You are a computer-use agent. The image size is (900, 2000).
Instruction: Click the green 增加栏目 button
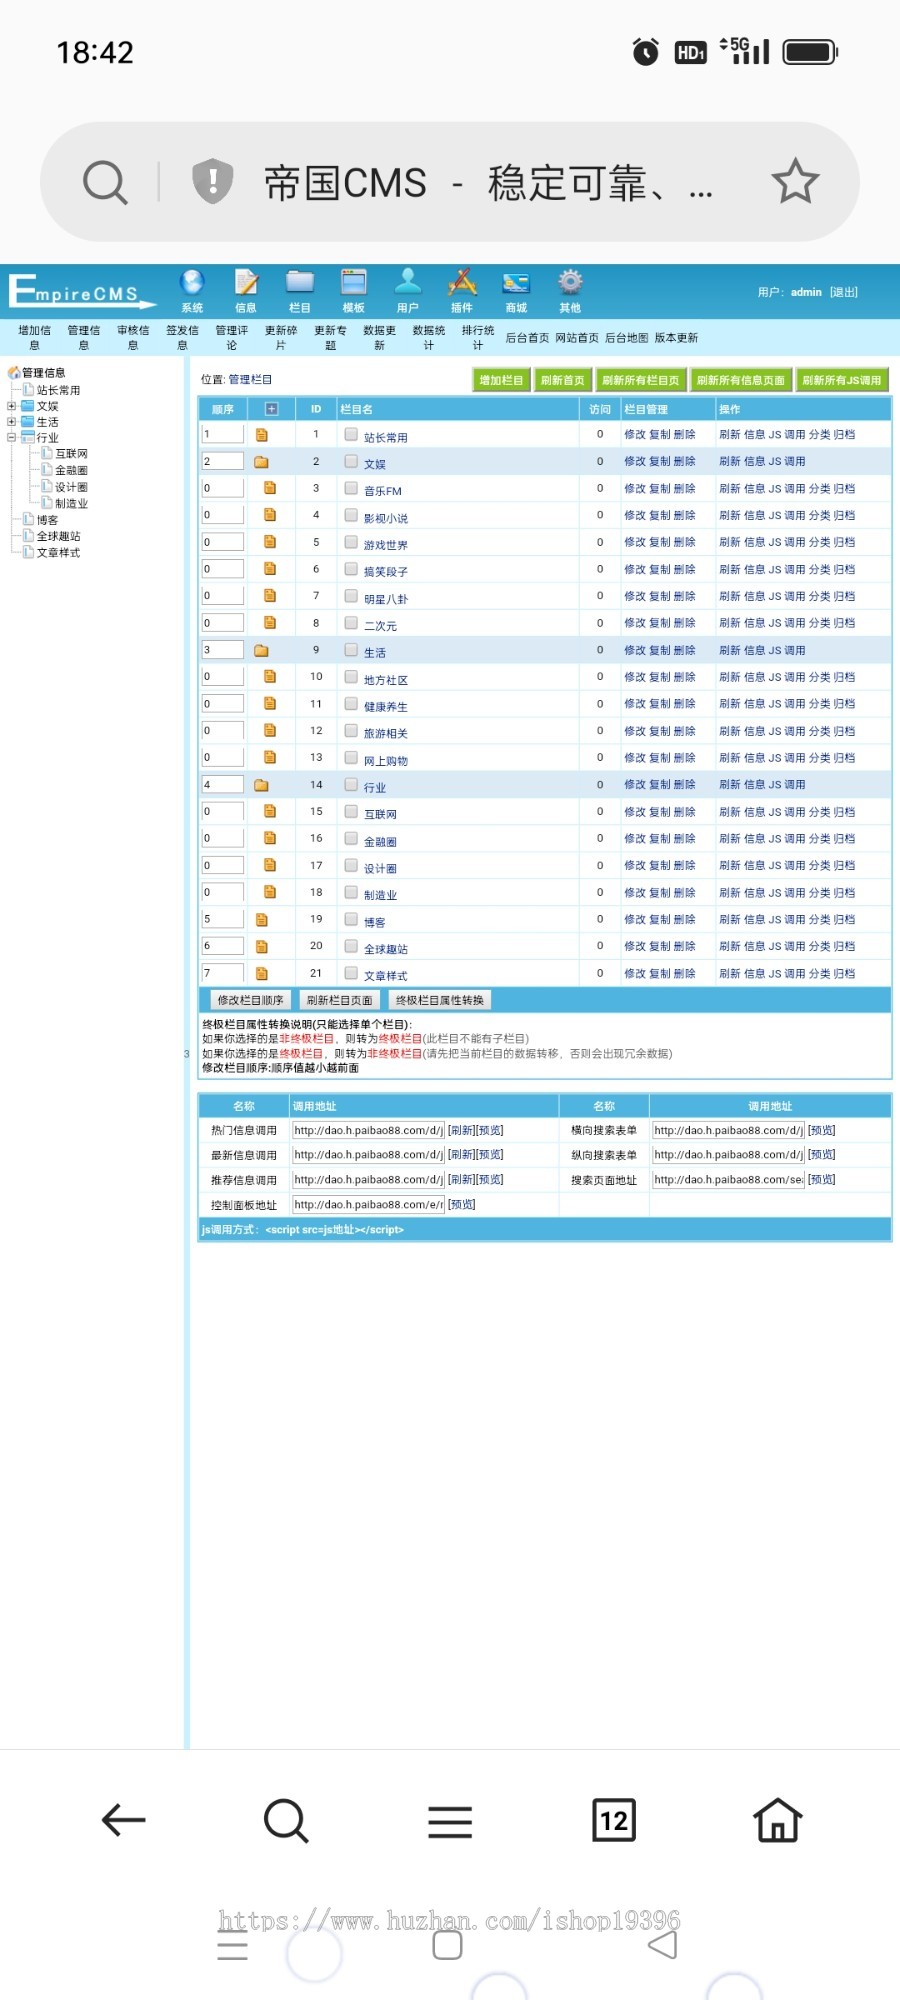(x=501, y=380)
